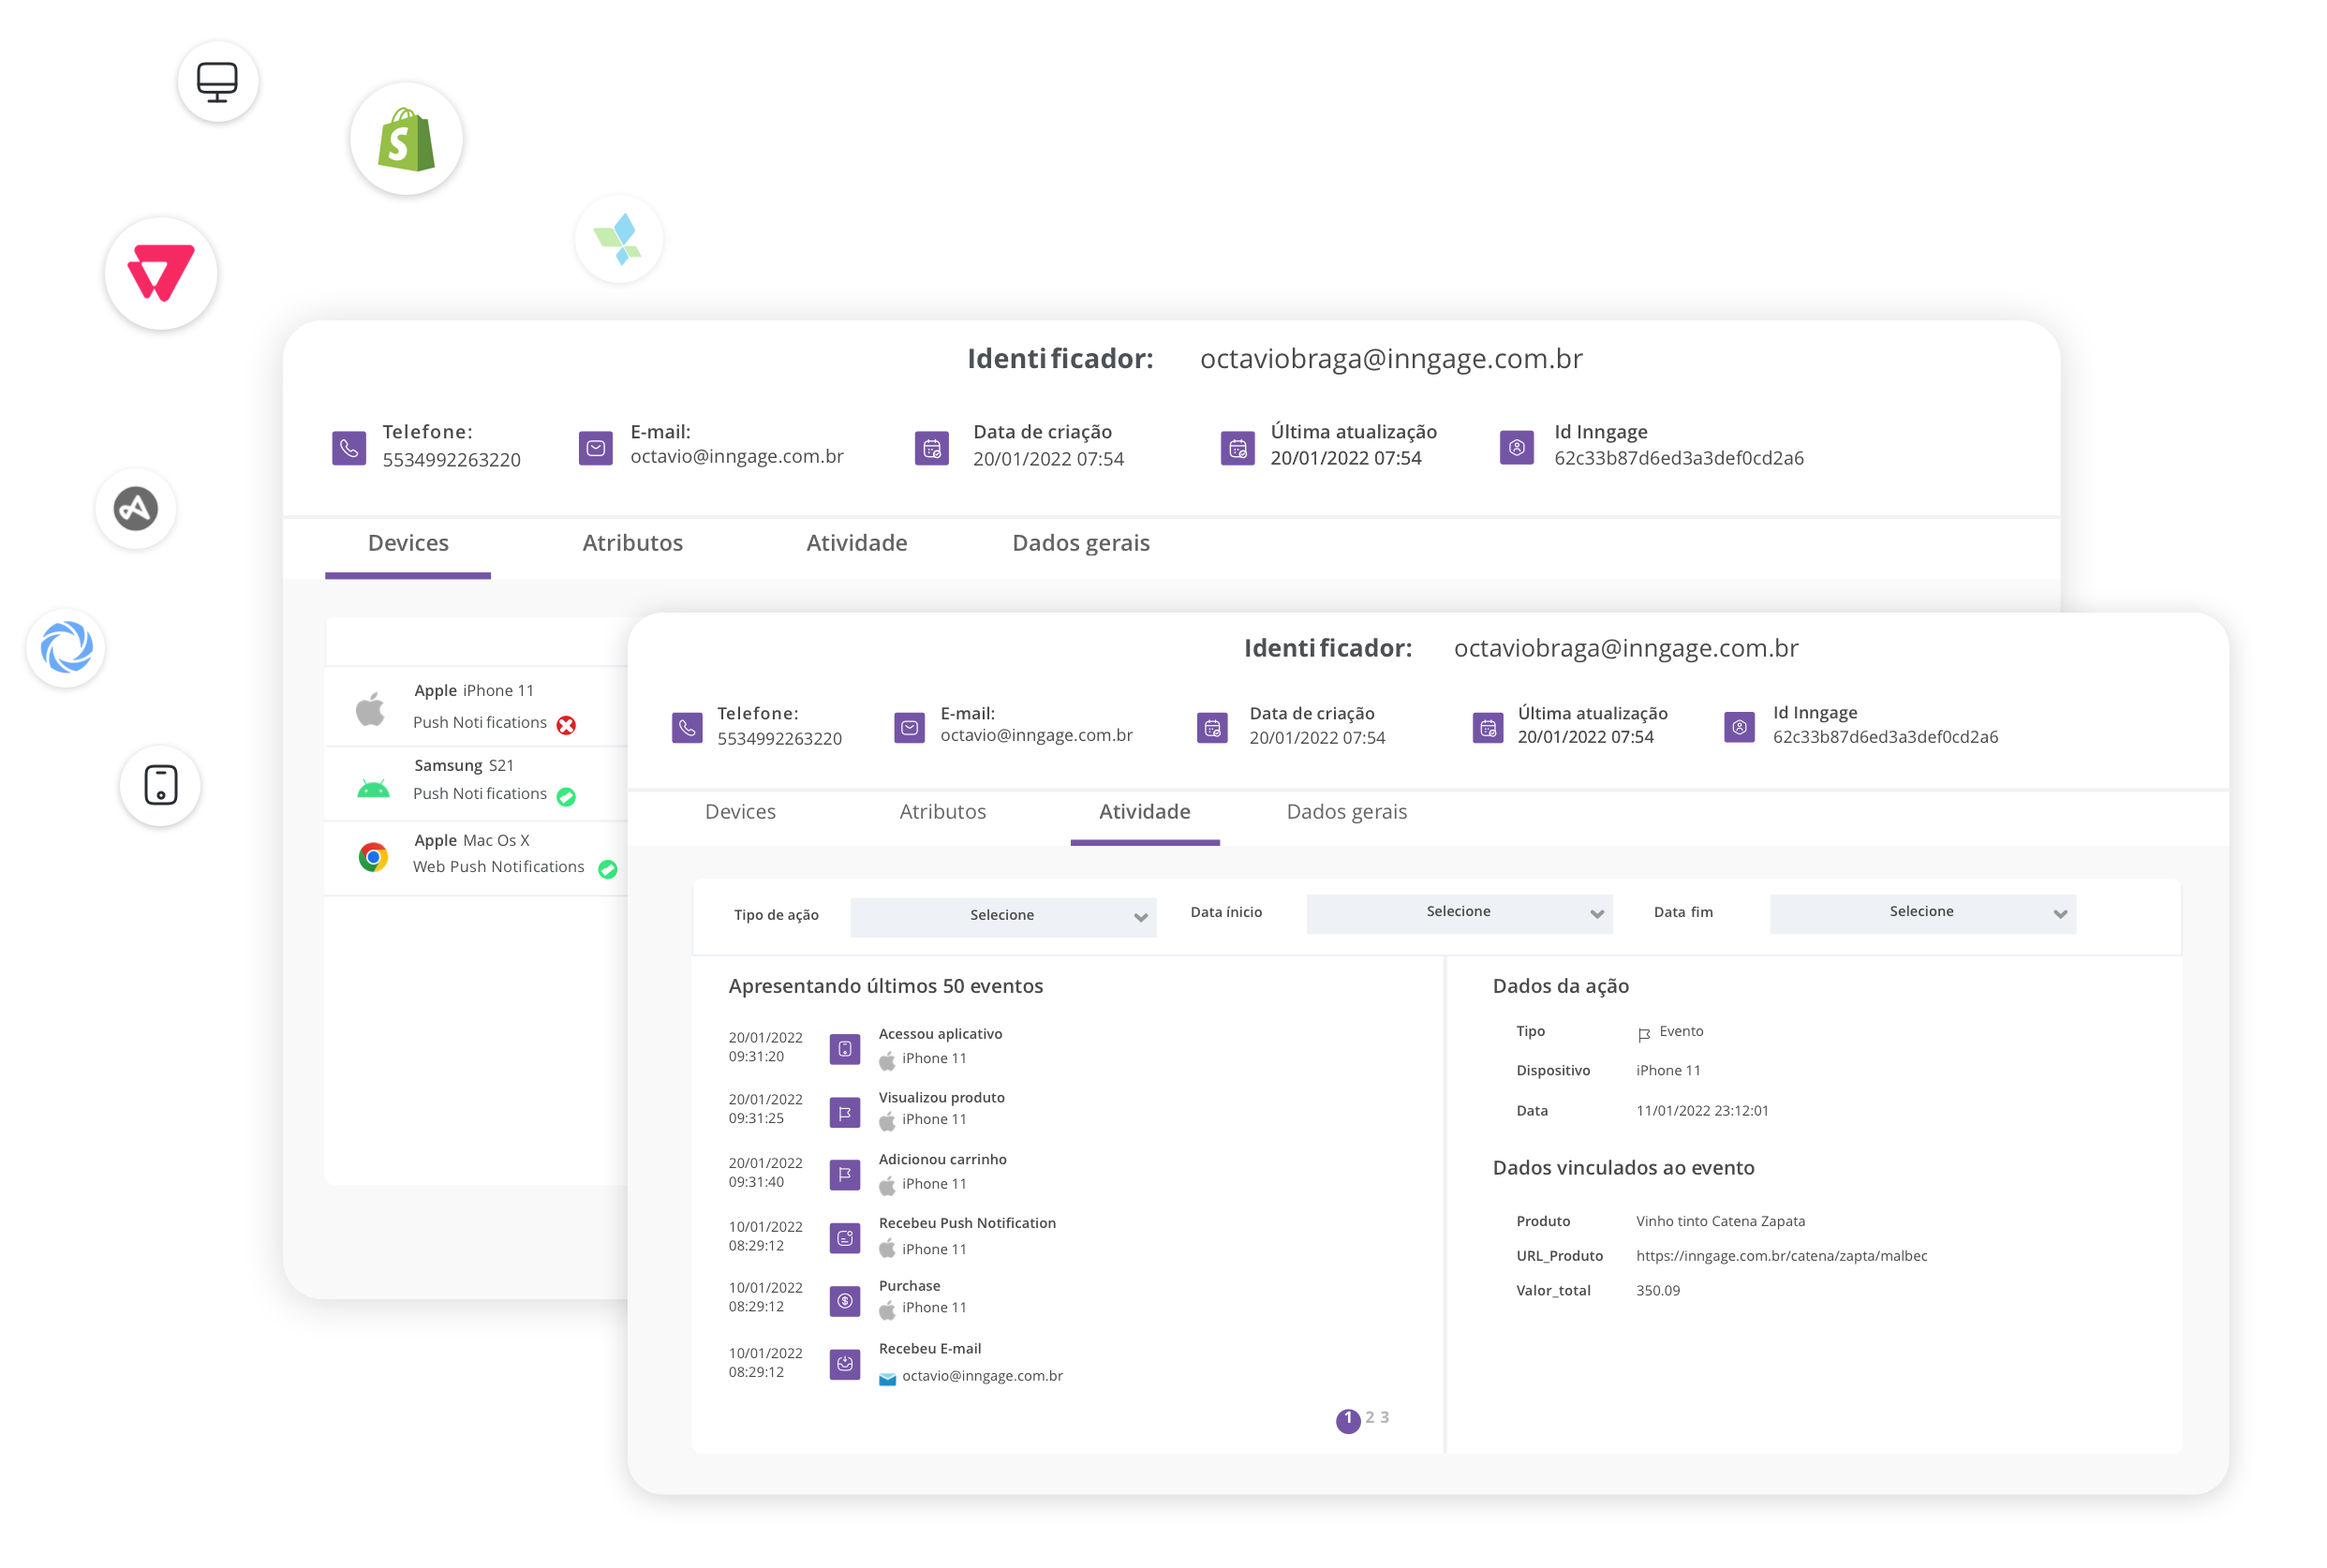Screen dimensions: 2327x1568
Task: Click the mobile phone channel icon
Action: pyautogui.click(x=160, y=785)
